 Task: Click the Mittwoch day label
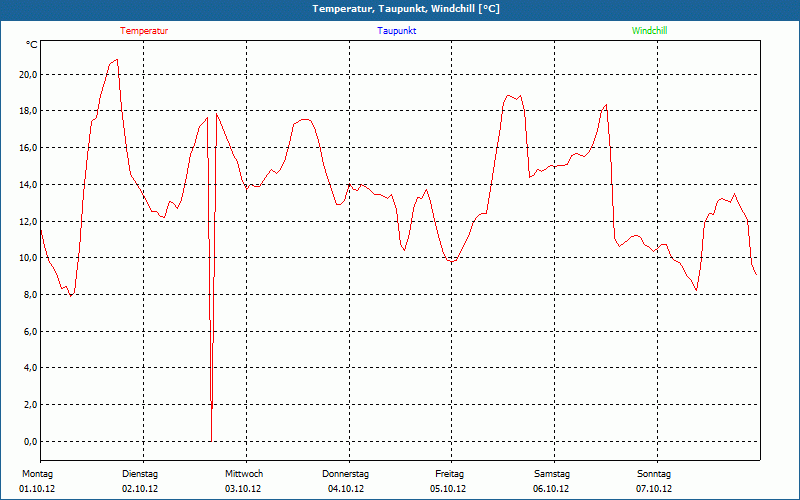click(244, 474)
